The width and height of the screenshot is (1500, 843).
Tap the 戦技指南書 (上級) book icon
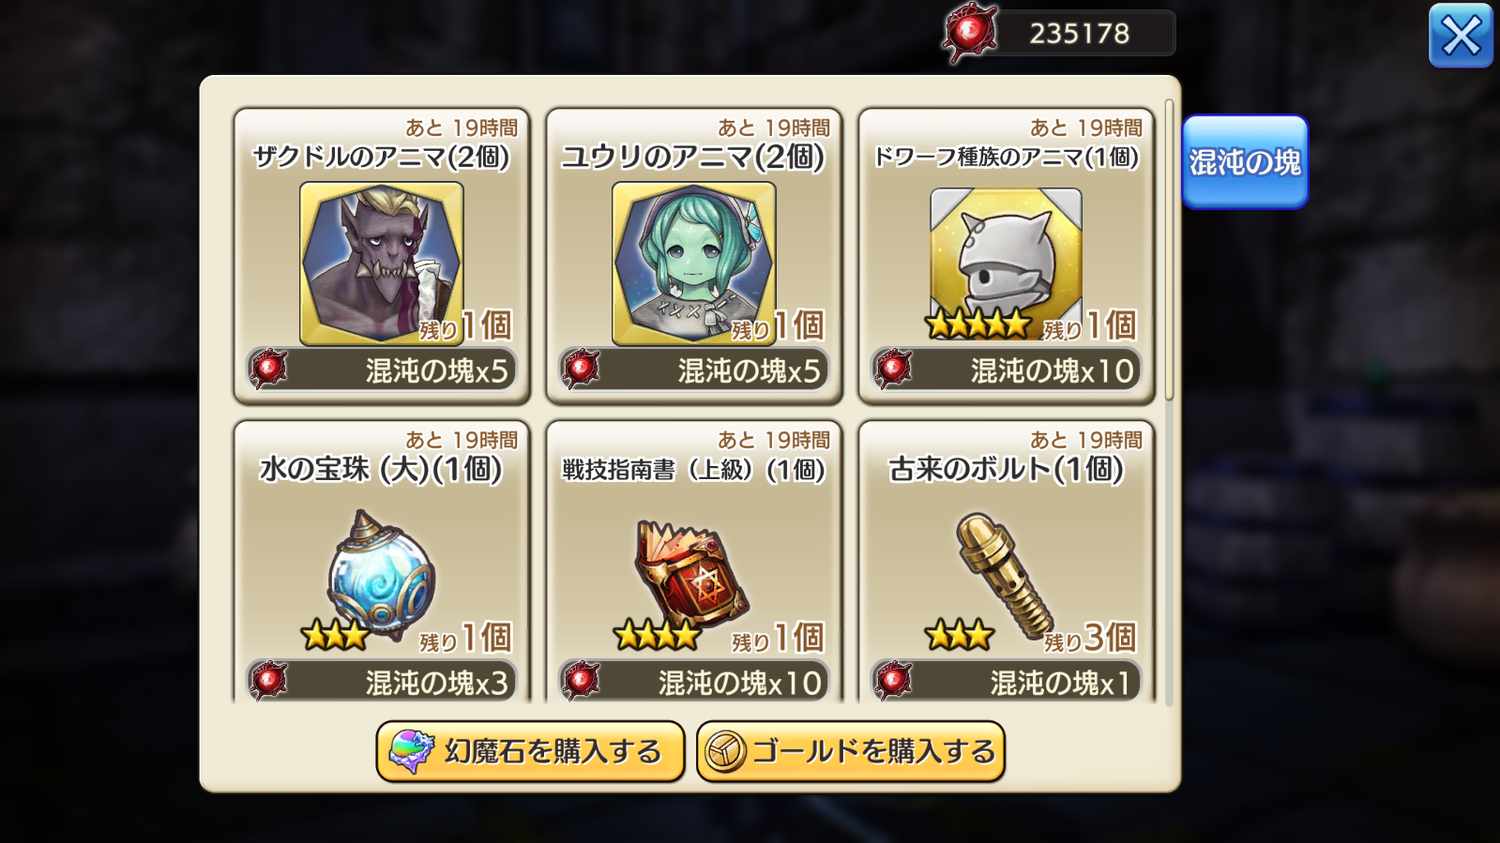[x=692, y=573]
